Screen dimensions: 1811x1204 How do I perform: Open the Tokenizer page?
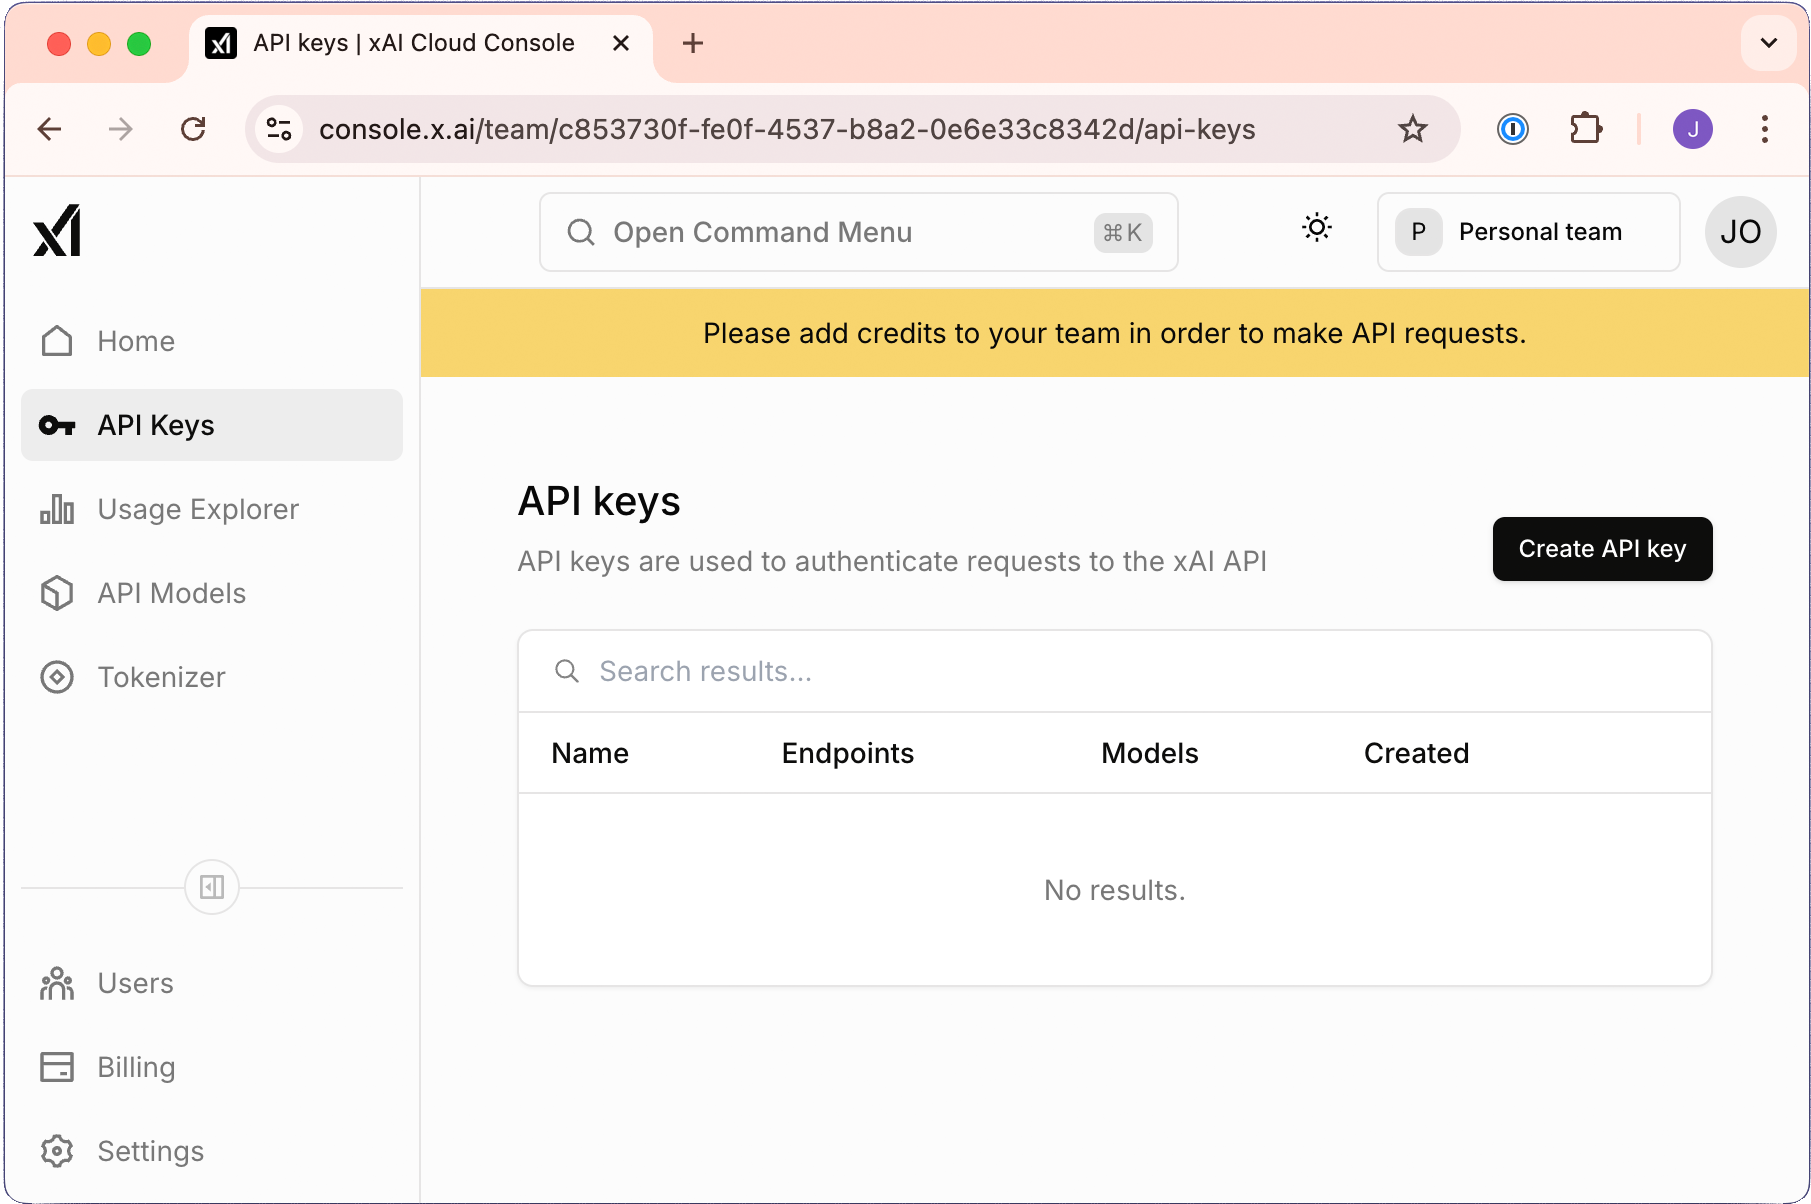[211, 677]
